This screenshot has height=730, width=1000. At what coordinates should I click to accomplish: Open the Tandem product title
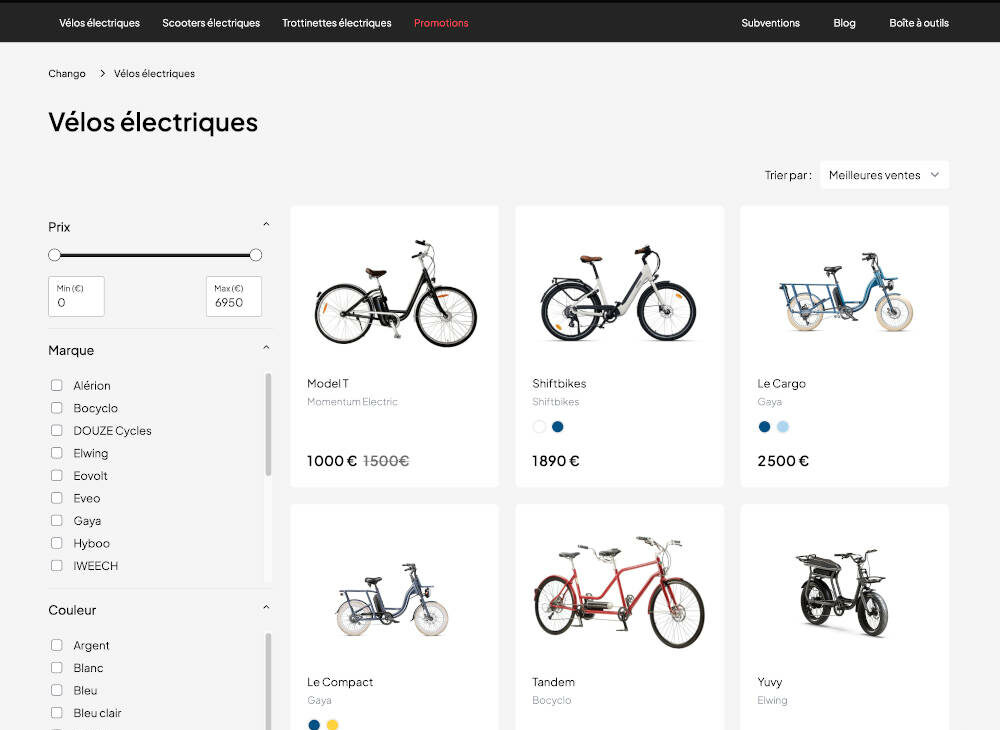pos(554,682)
